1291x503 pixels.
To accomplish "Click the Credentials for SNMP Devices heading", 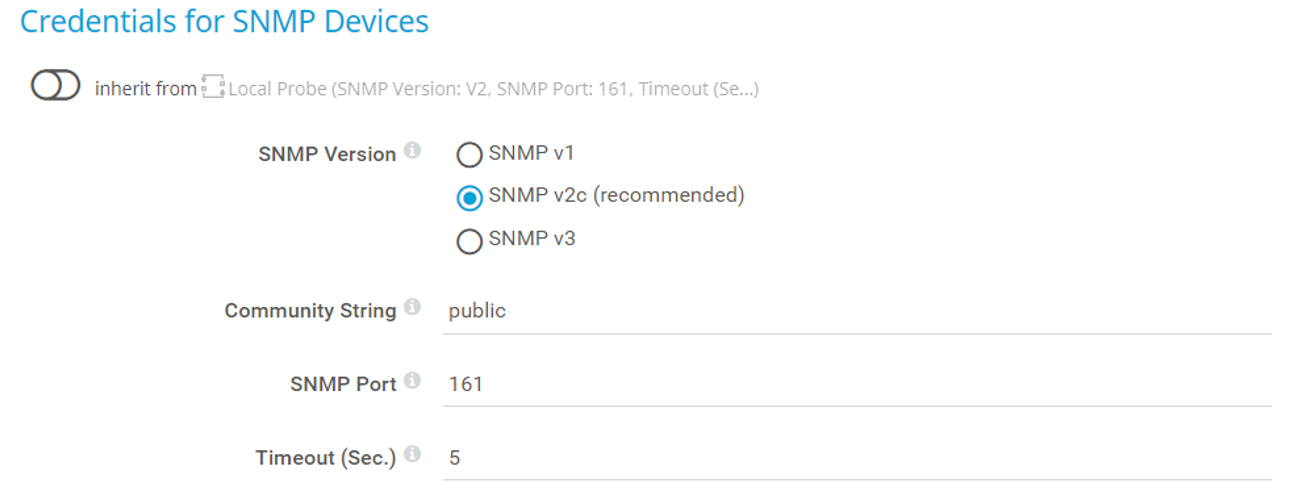I will point(225,22).
